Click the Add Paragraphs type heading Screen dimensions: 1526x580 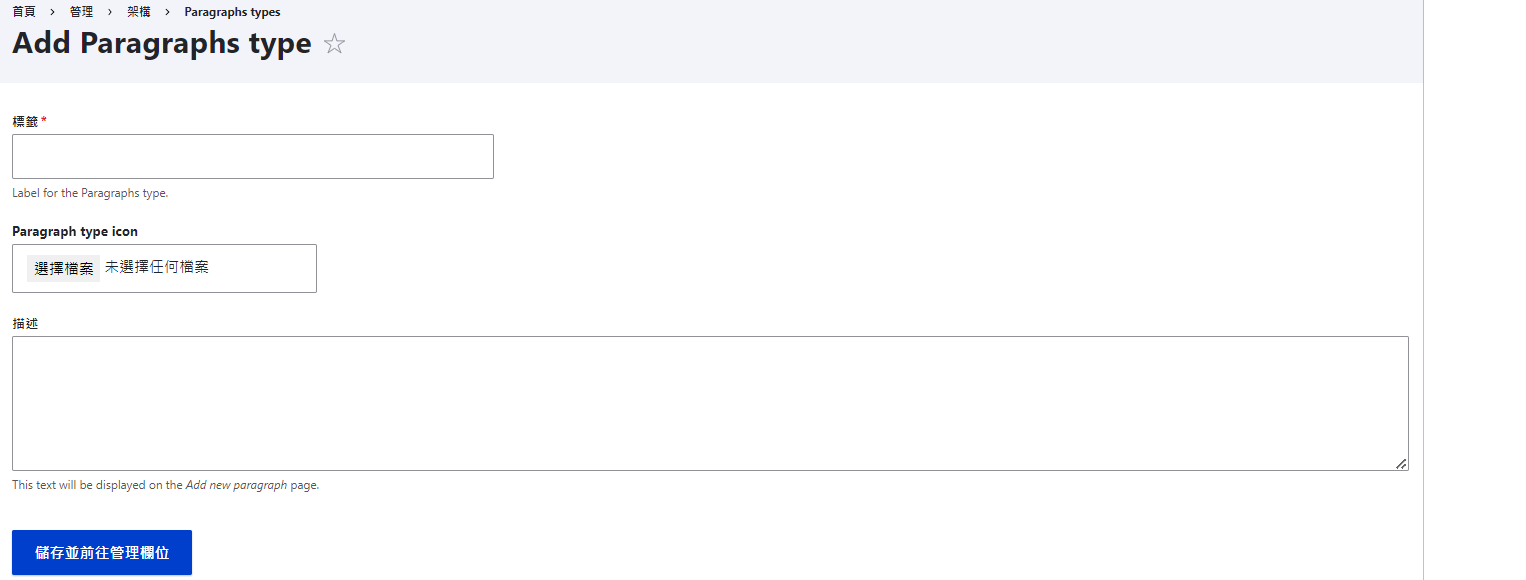tap(162, 44)
